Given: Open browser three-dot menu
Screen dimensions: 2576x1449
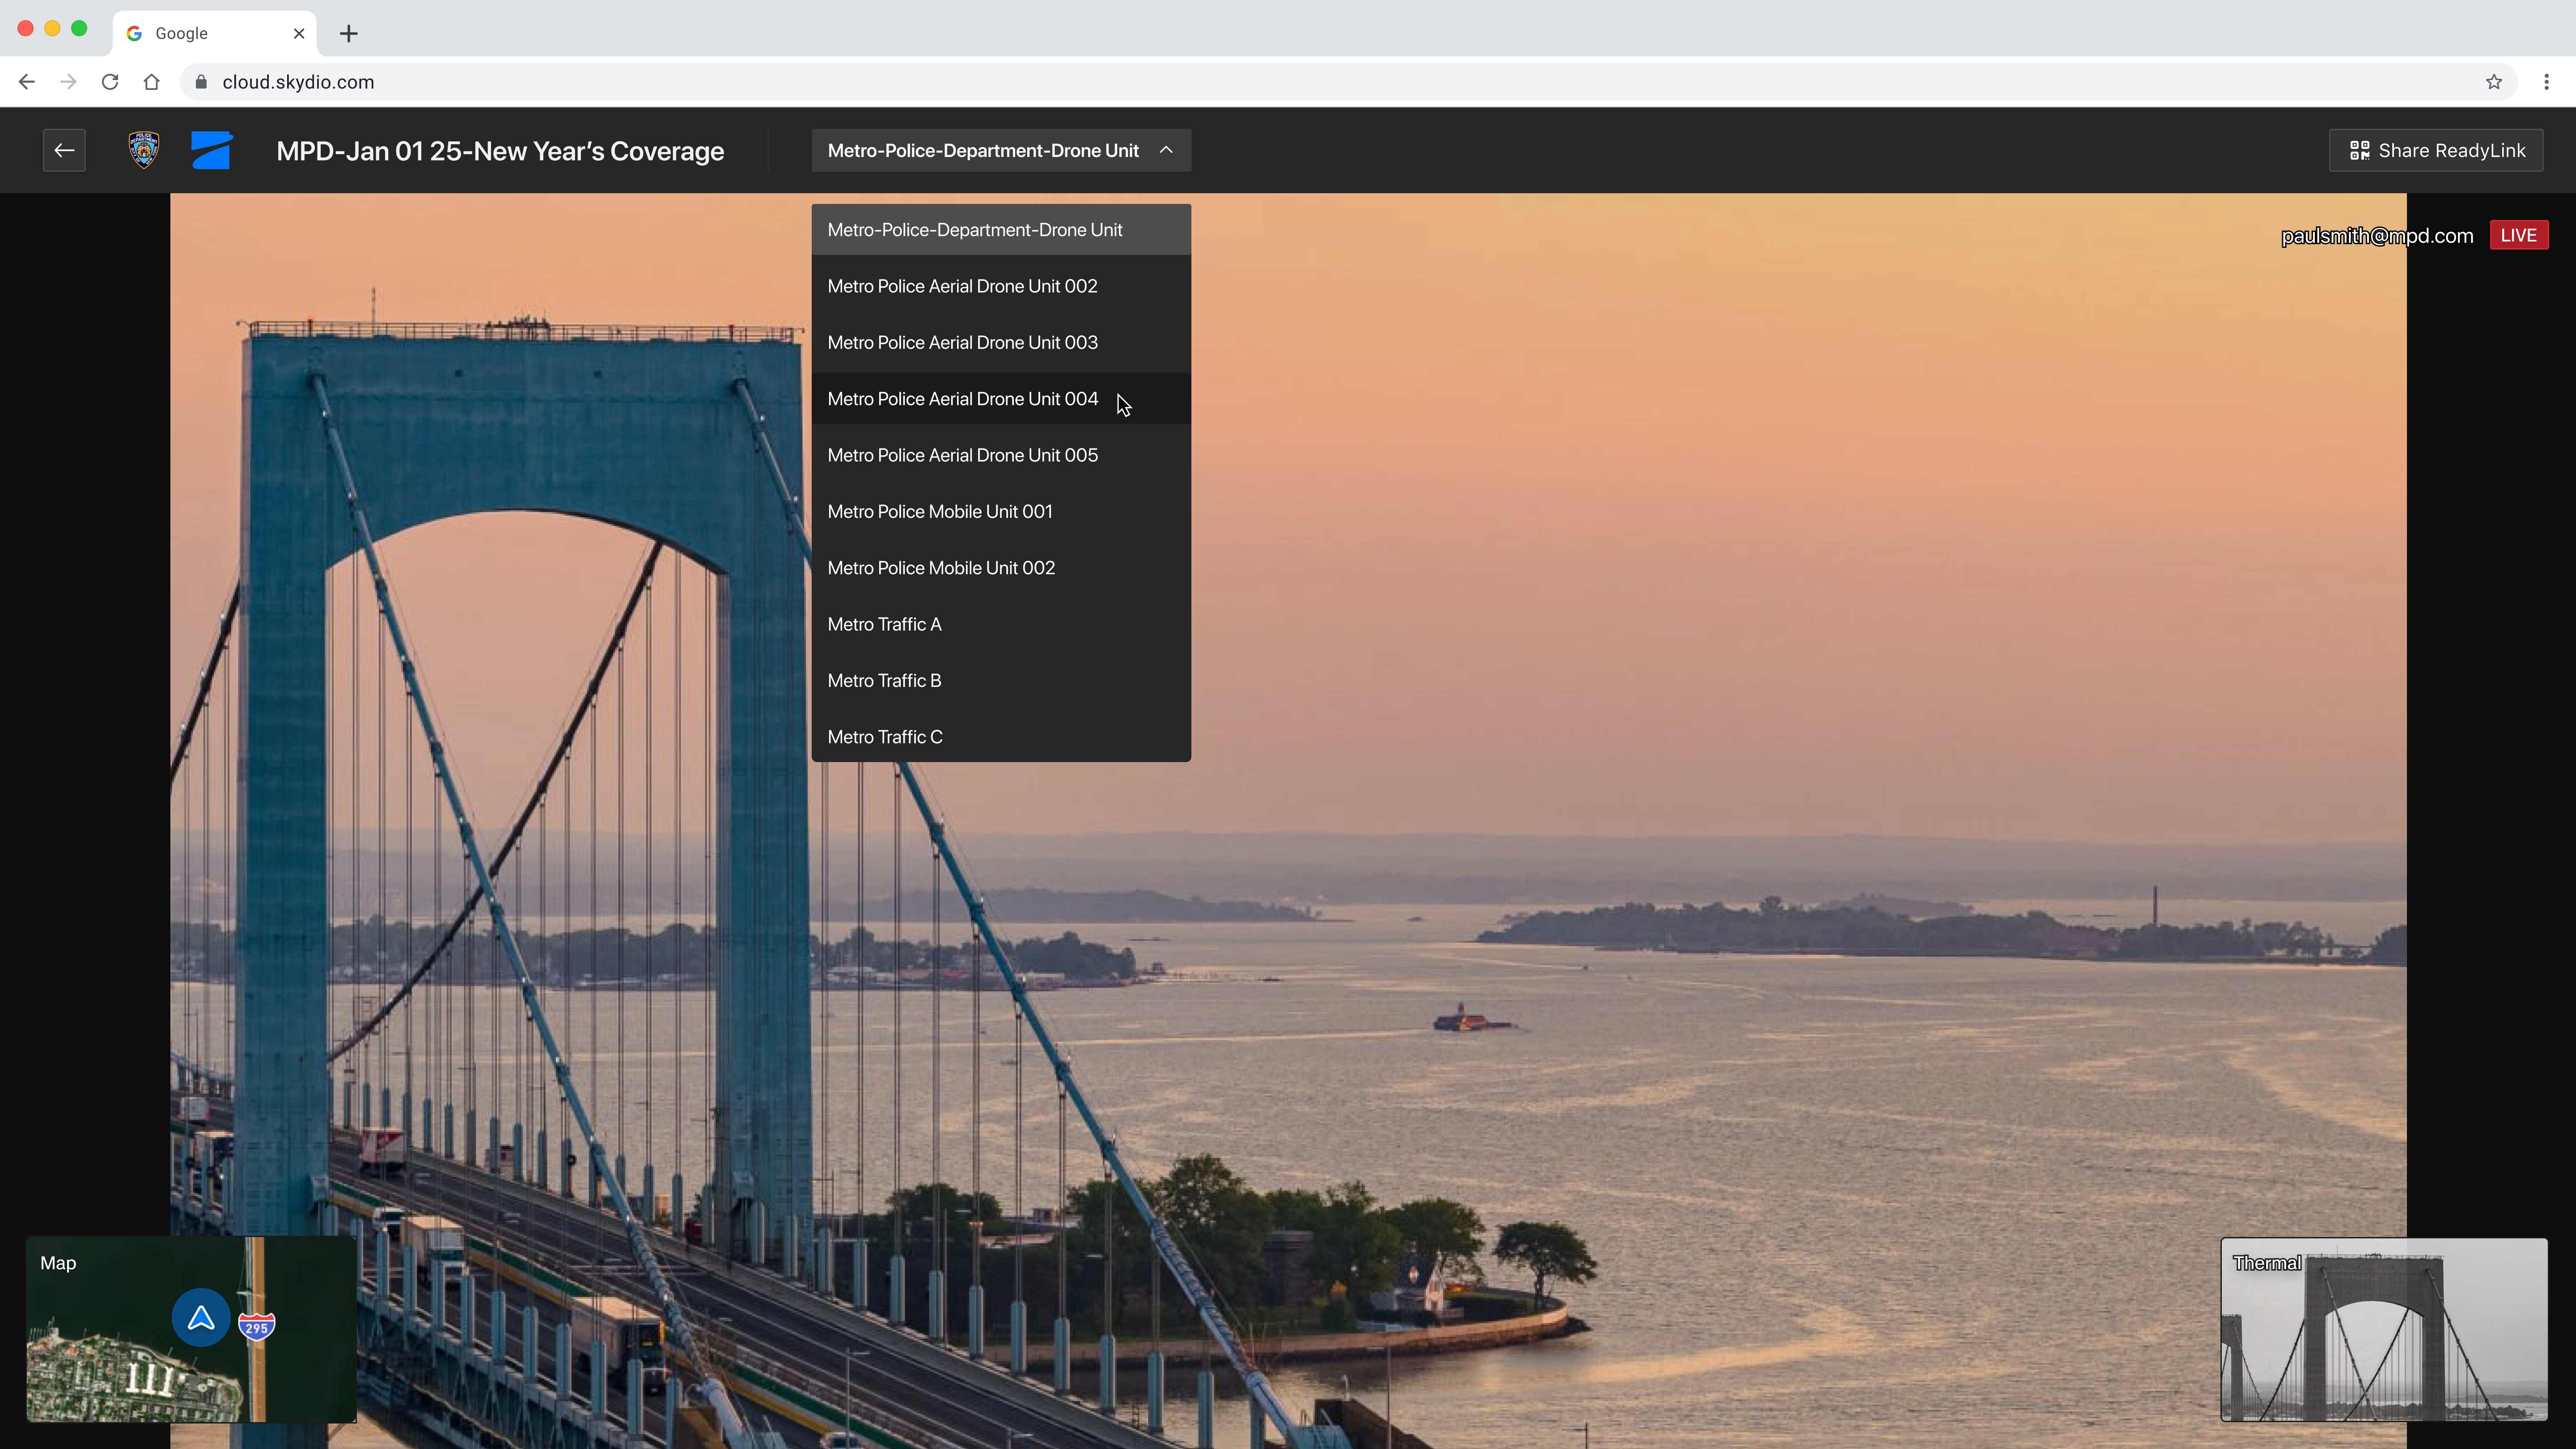Looking at the screenshot, I should (x=2546, y=82).
